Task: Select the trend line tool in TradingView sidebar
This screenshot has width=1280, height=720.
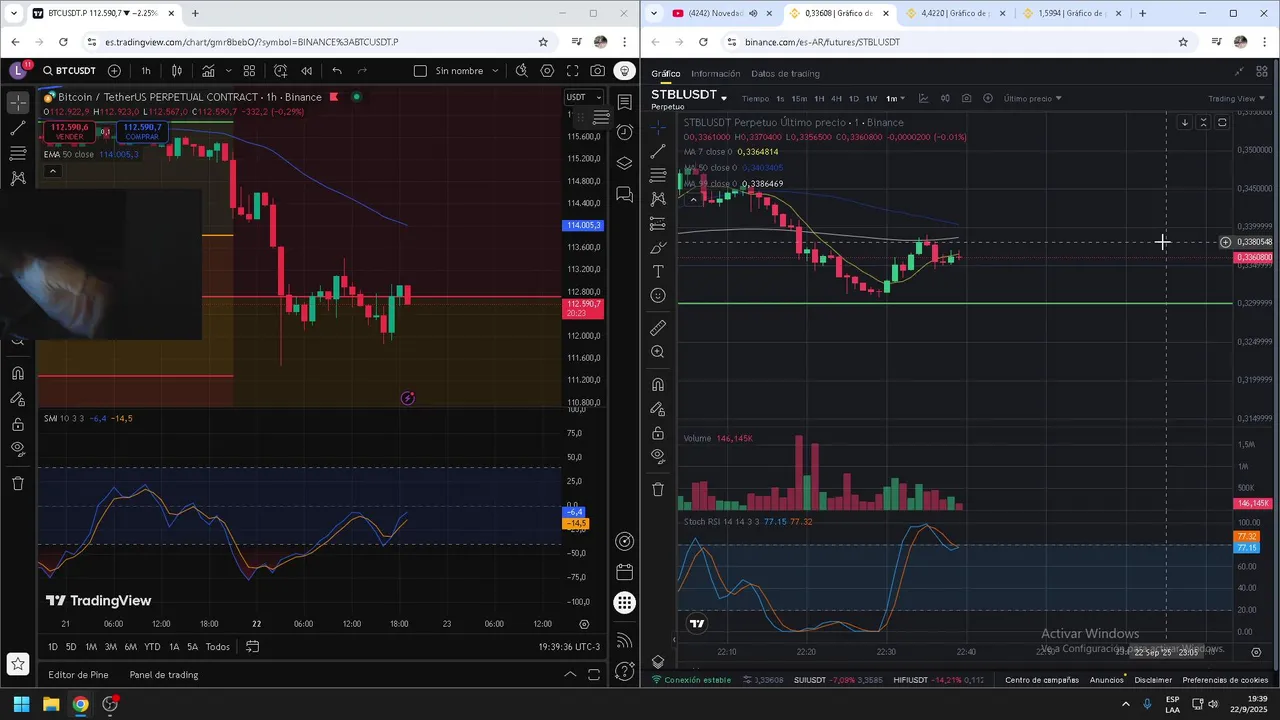Action: 18,128
